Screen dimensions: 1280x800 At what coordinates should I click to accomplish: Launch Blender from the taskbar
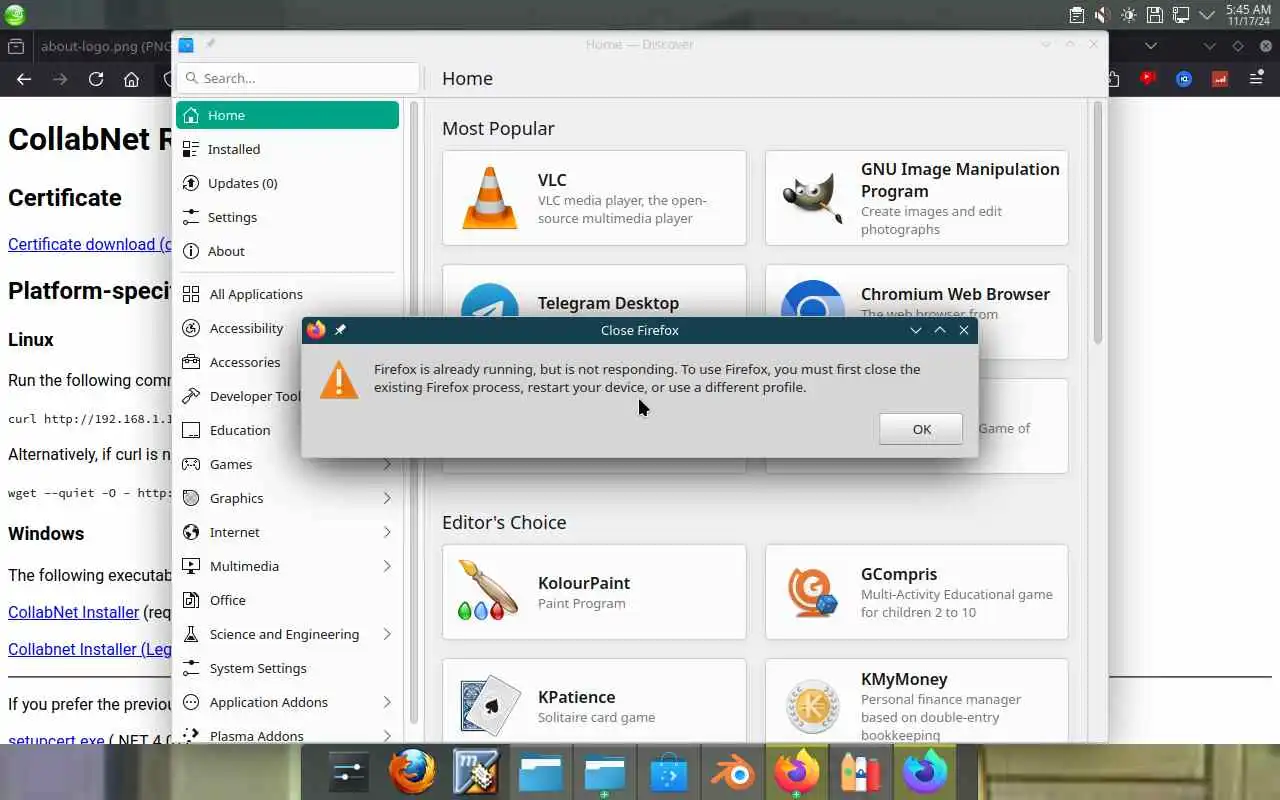click(733, 773)
